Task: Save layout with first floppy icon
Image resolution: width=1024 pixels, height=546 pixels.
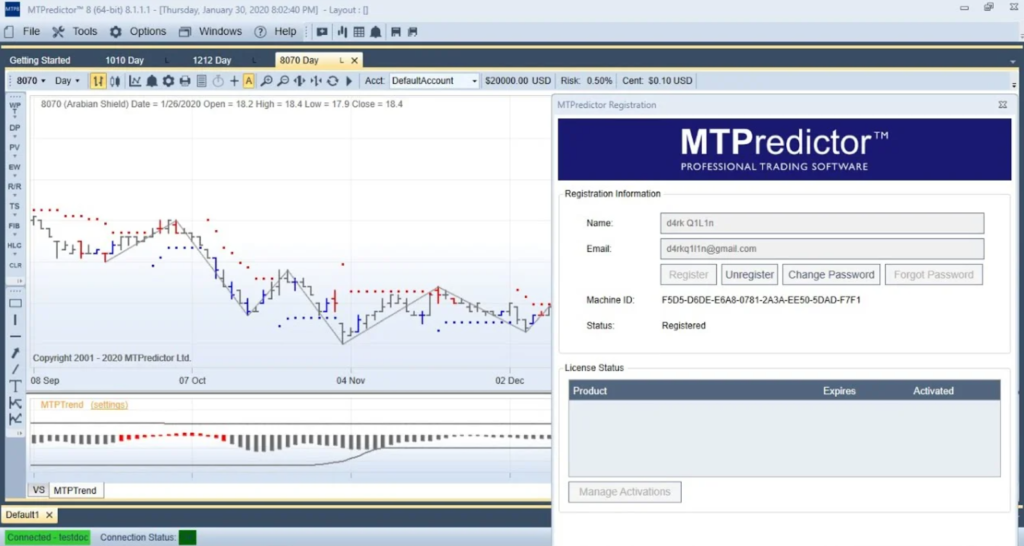Action: [396, 31]
